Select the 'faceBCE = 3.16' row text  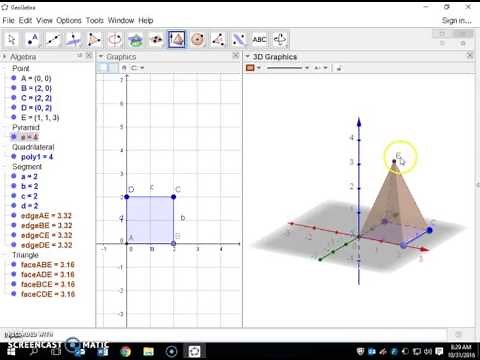(x=48, y=284)
